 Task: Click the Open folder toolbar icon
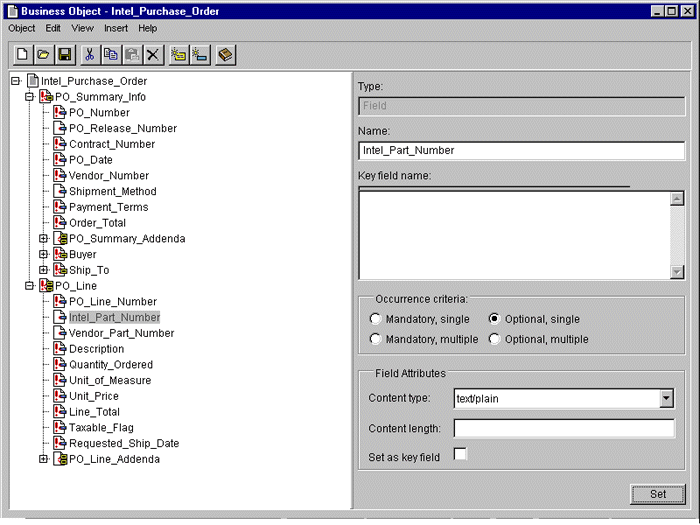(x=43, y=55)
